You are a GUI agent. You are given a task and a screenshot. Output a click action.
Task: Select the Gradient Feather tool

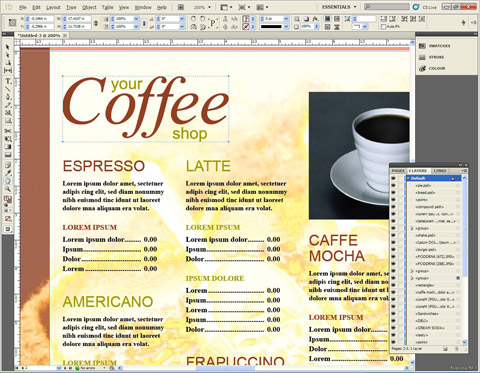pos(7,155)
